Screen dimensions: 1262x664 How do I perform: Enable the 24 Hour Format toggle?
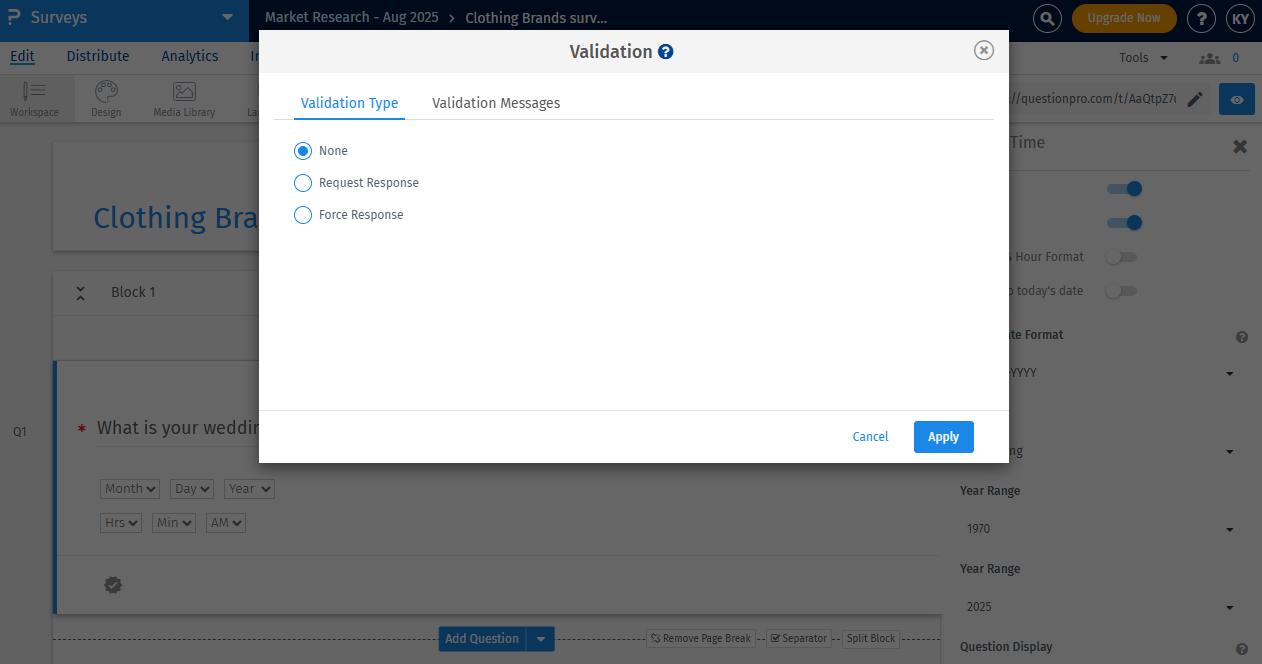pyautogui.click(x=1121, y=257)
